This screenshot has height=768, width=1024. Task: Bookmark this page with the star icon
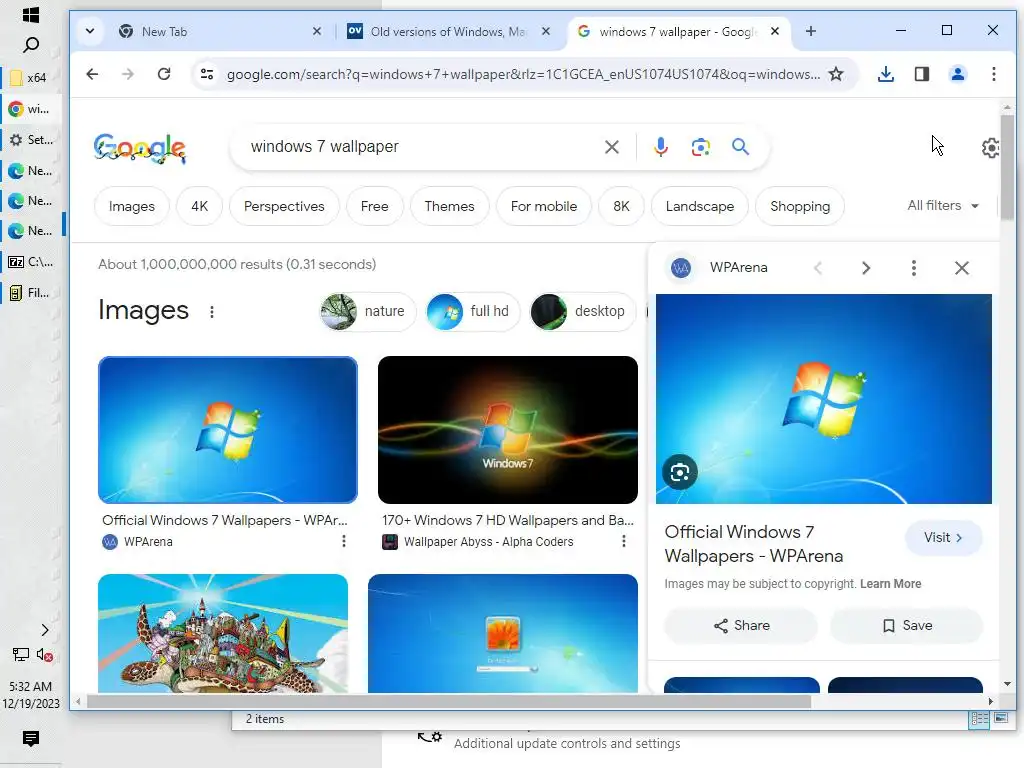coord(836,74)
